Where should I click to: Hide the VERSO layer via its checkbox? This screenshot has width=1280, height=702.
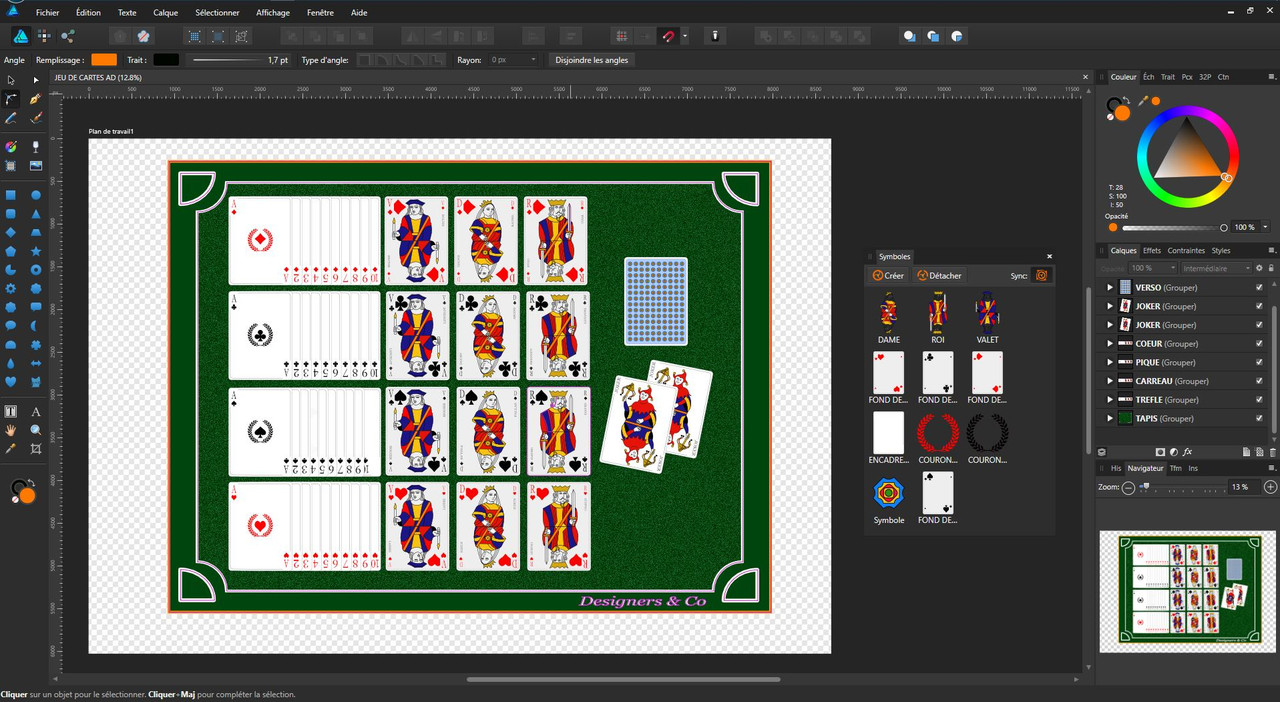click(1259, 288)
